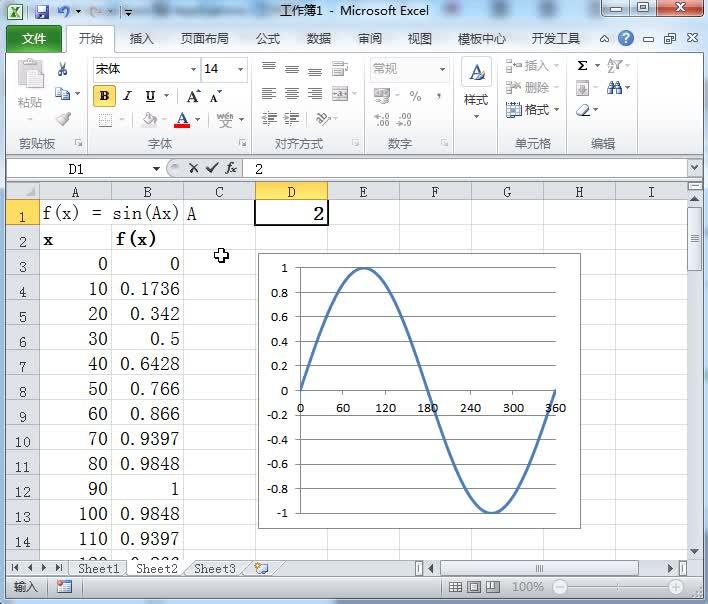Click the Undo icon in the title bar

[x=64, y=11]
